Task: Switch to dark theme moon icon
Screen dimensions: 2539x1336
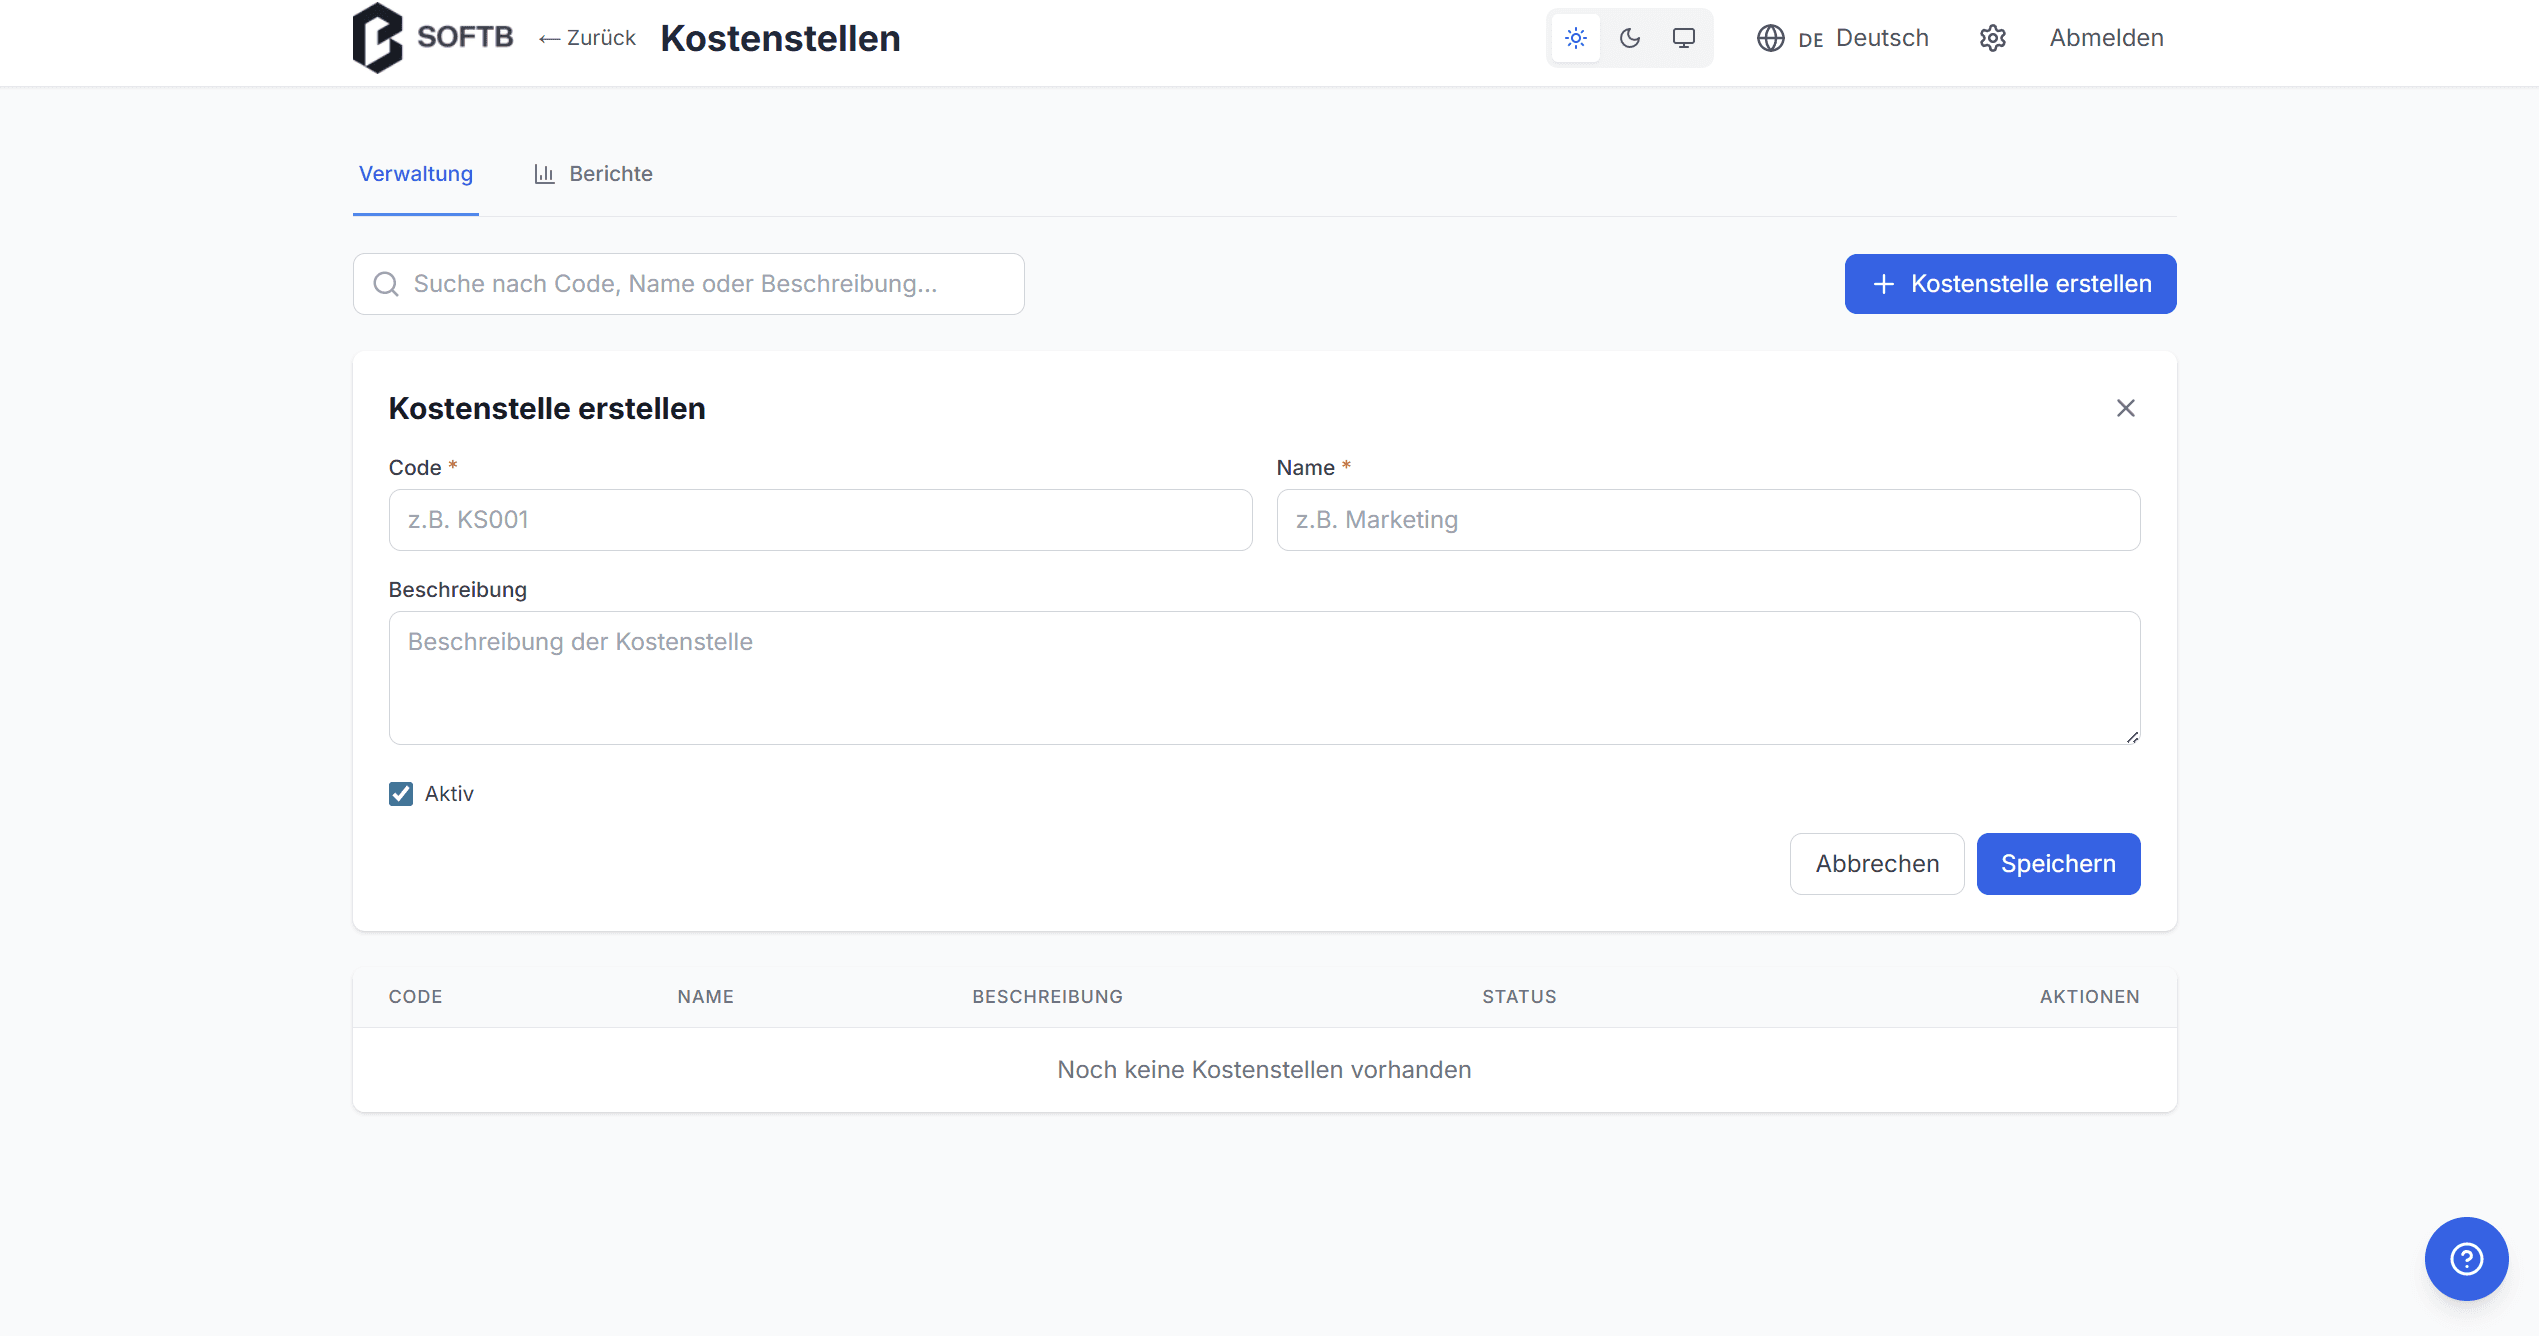Action: [1630, 38]
